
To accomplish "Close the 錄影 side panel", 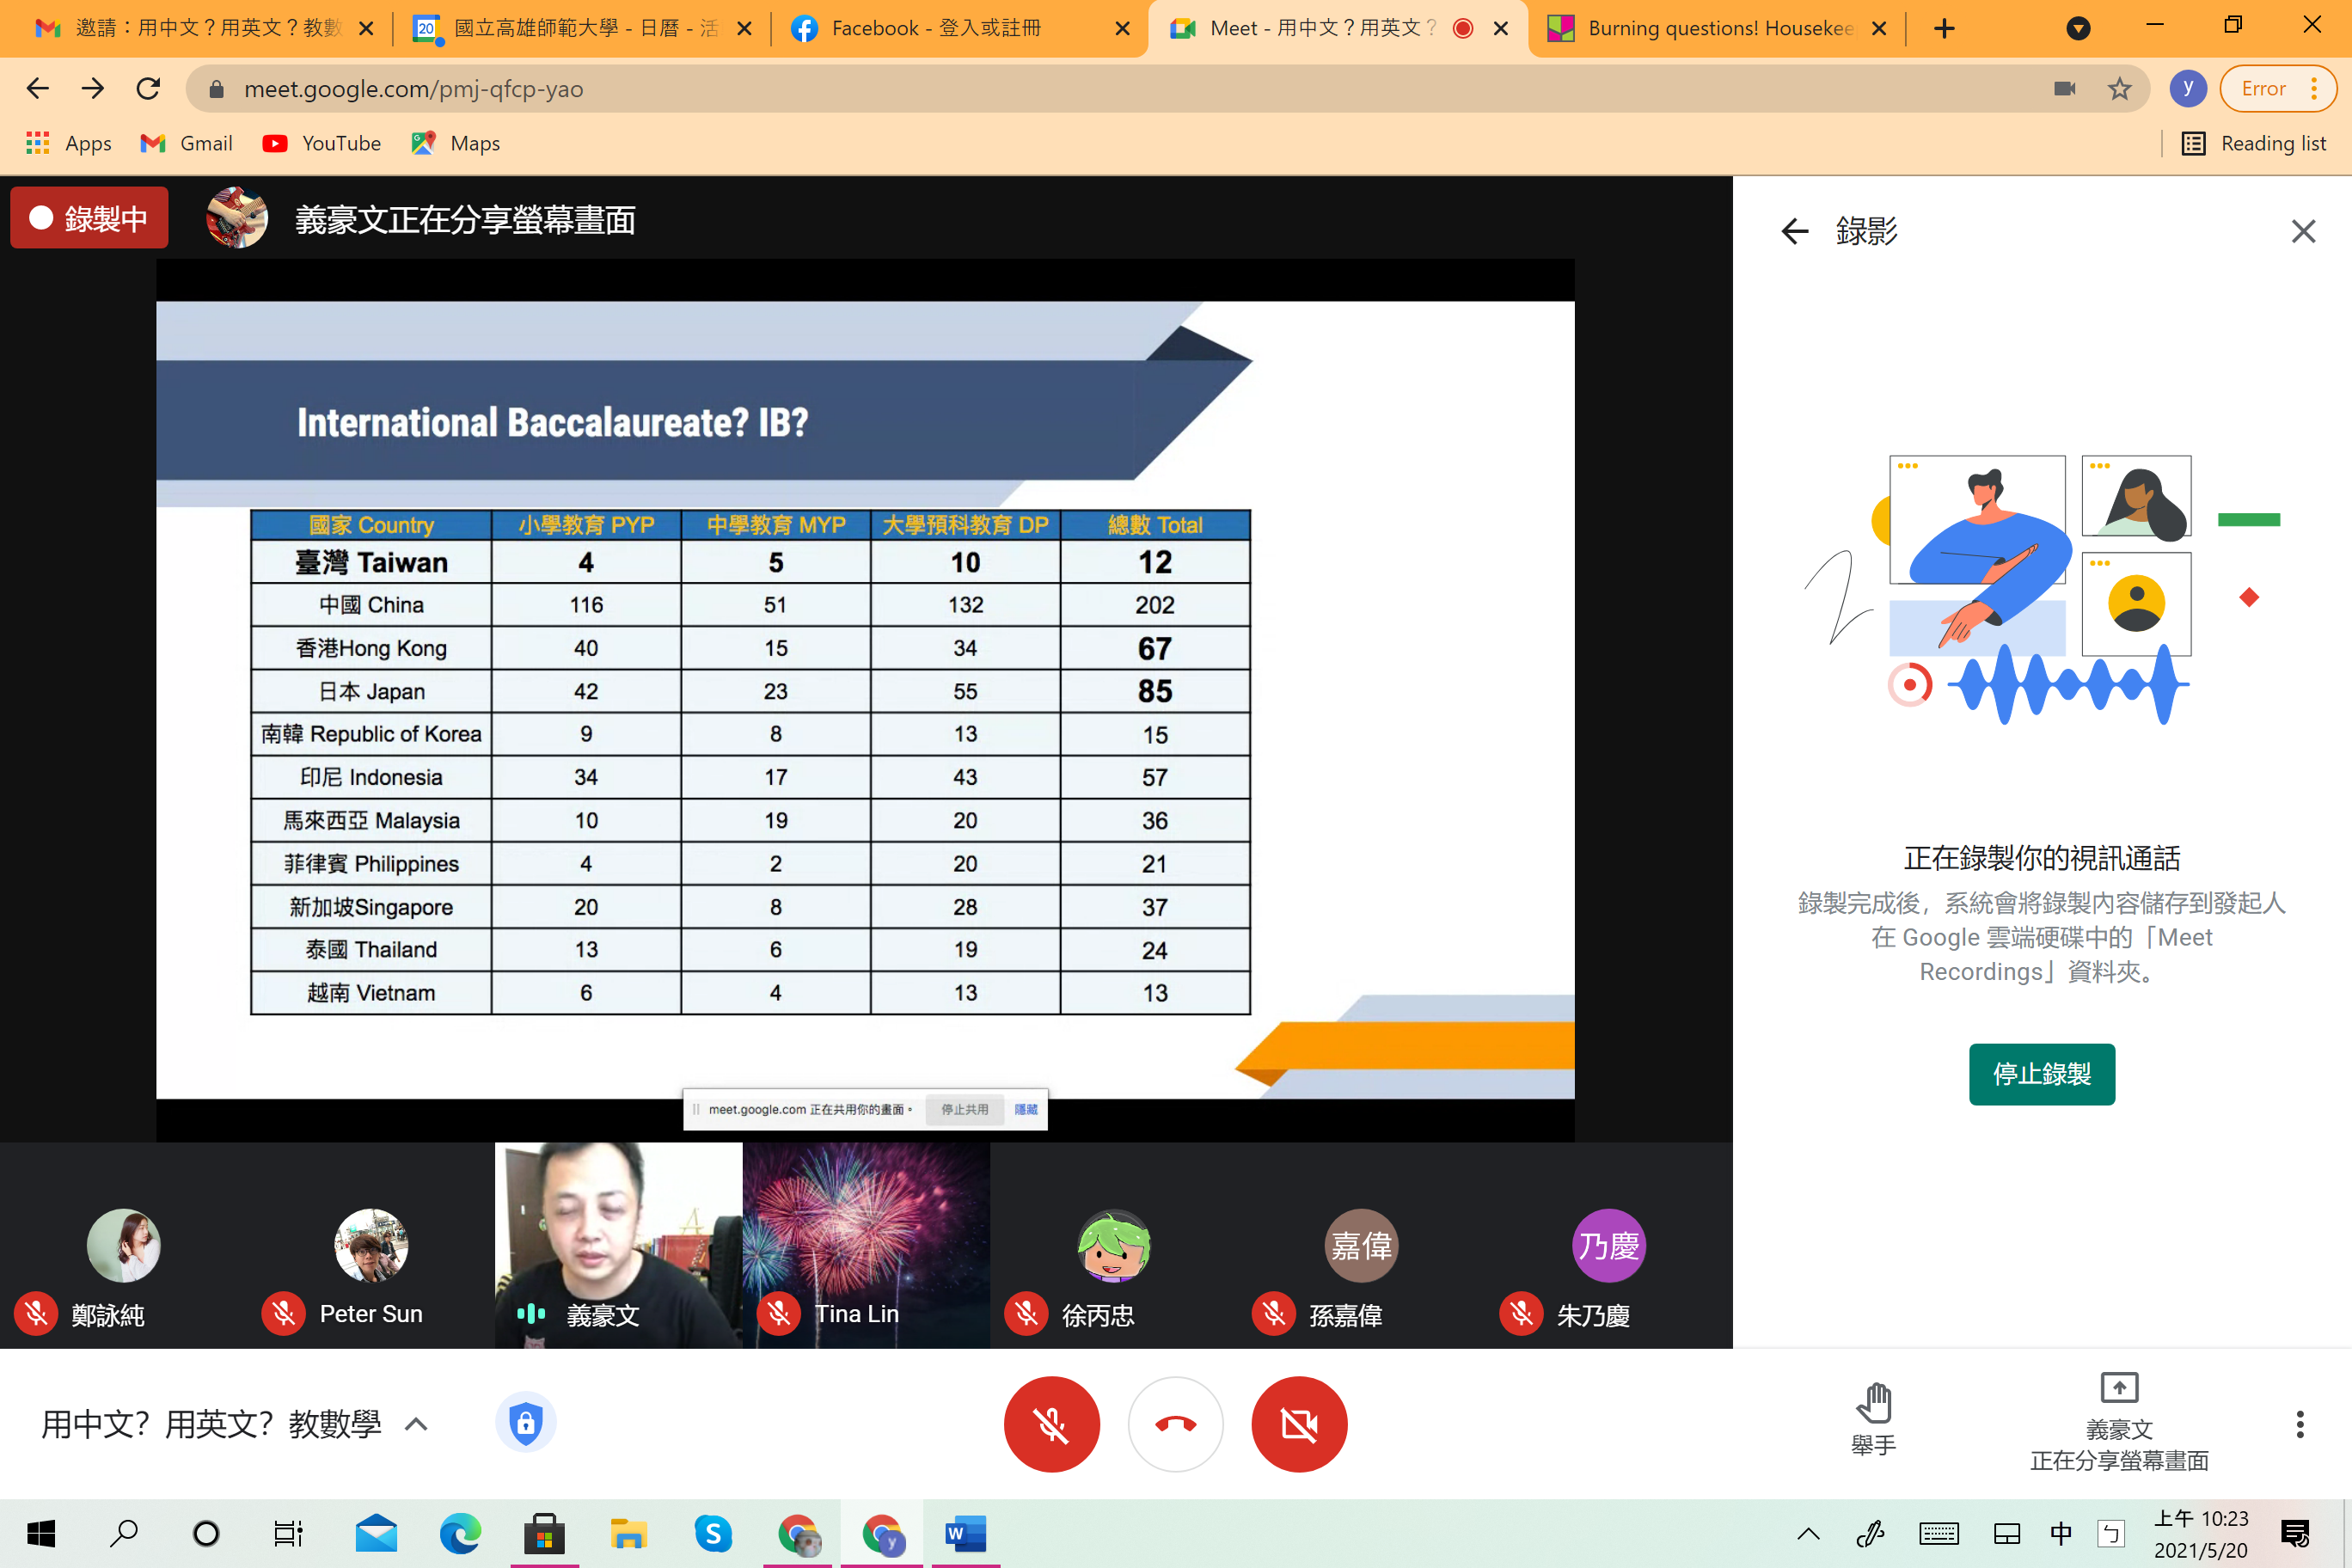I will point(2303,231).
